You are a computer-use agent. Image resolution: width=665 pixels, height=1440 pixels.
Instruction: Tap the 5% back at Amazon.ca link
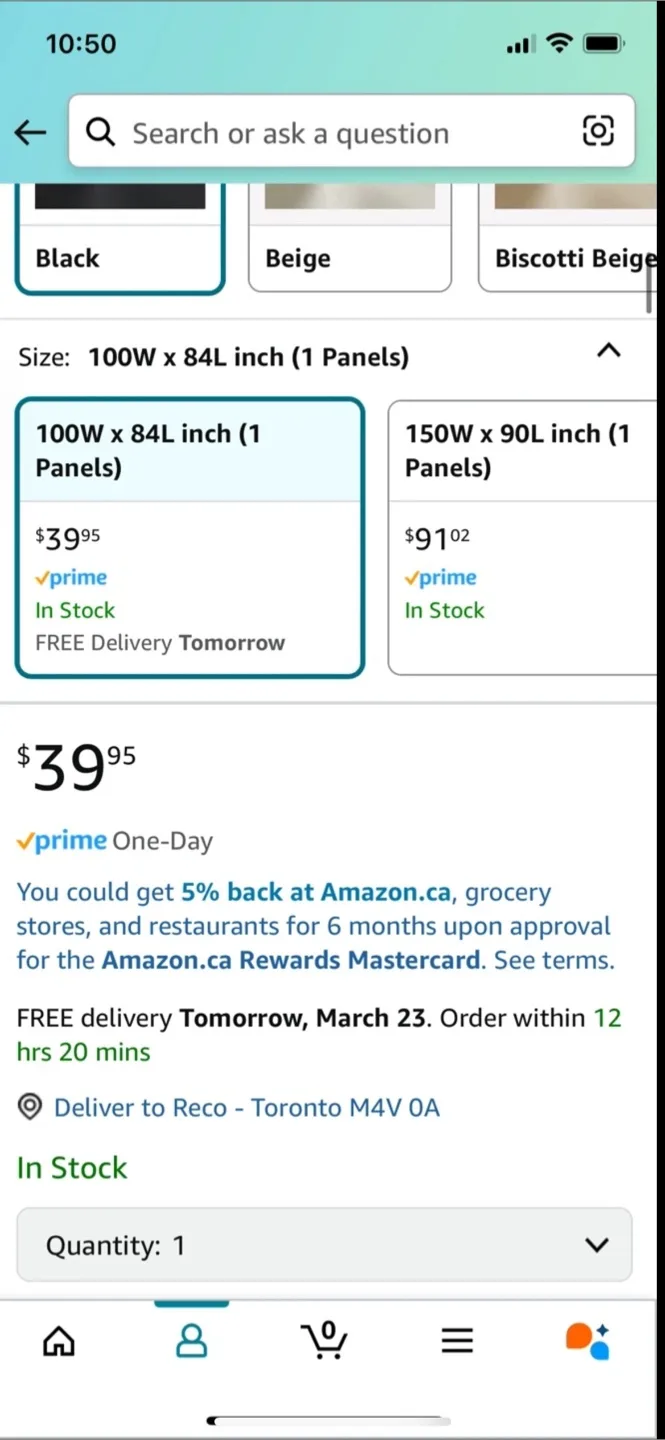pyautogui.click(x=315, y=892)
